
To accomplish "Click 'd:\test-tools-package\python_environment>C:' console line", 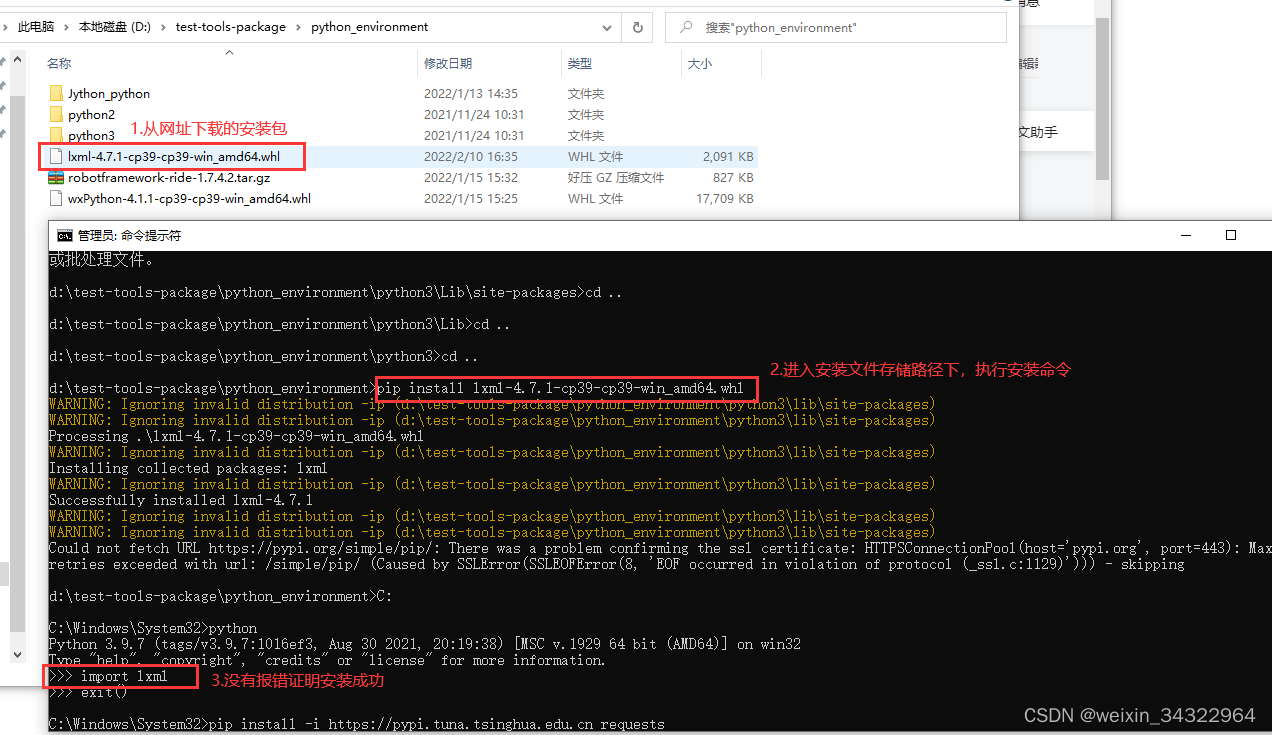I will click(221, 596).
